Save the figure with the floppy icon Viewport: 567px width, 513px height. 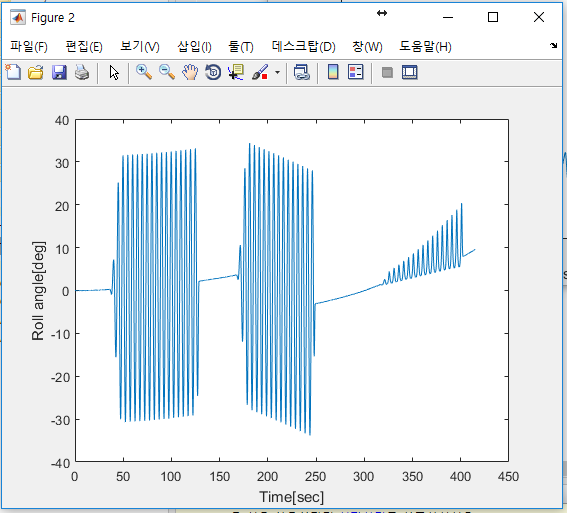point(59,72)
